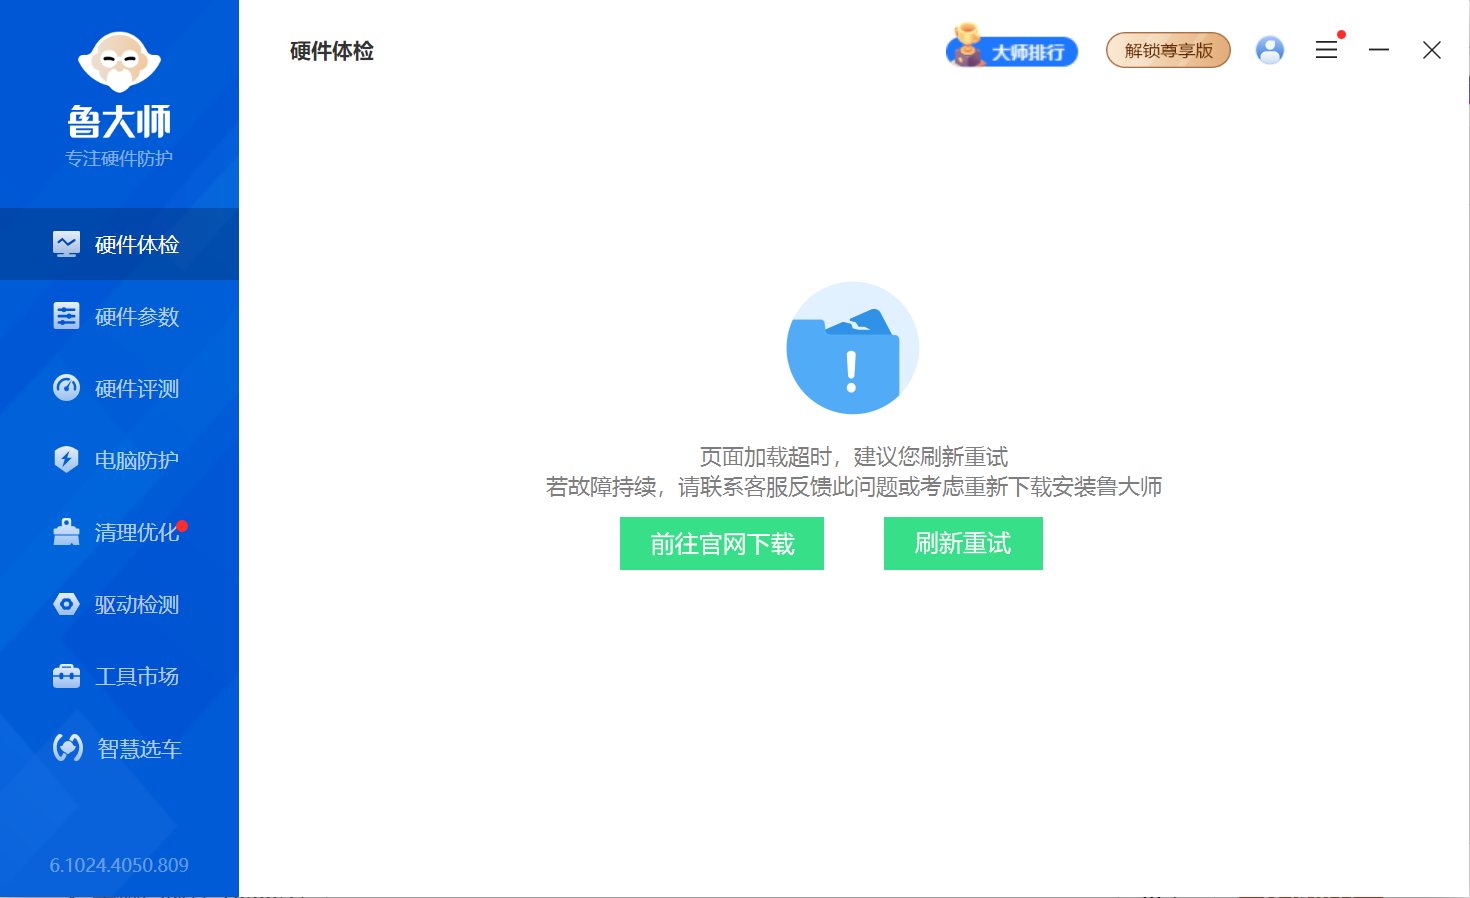Click the 专注硬件防护 slogan text
The width and height of the screenshot is (1470, 898).
click(120, 156)
